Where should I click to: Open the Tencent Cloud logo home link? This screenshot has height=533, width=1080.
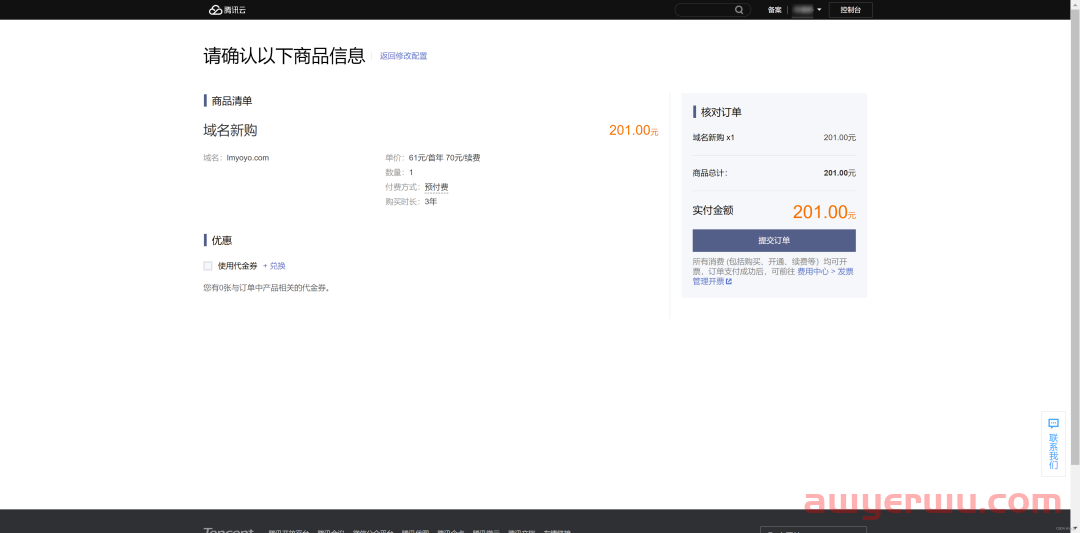pyautogui.click(x=227, y=10)
